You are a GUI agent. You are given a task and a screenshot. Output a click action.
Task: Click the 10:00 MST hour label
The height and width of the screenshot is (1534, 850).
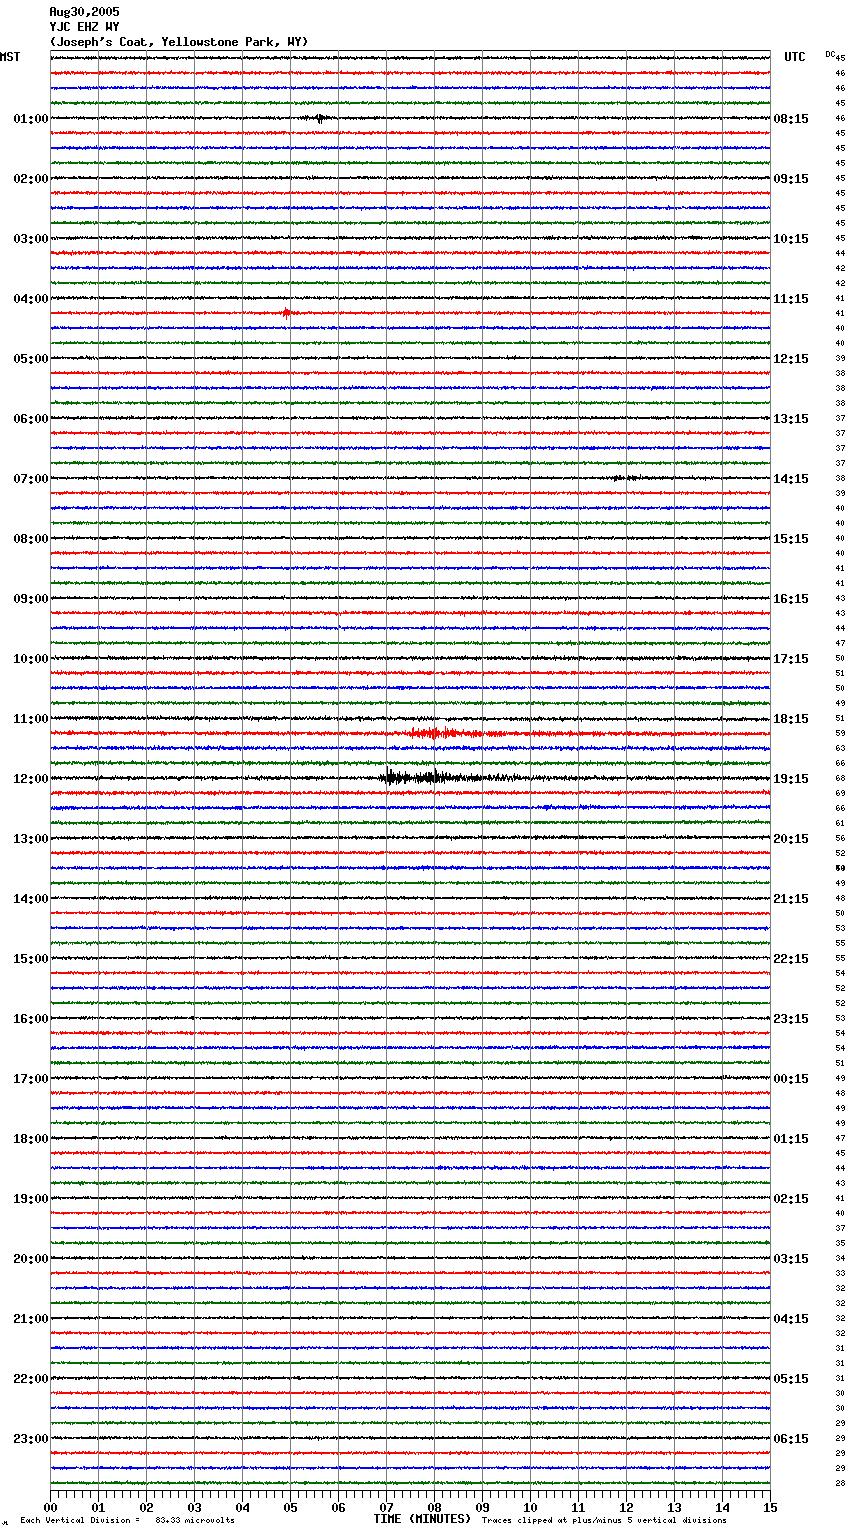coord(31,659)
